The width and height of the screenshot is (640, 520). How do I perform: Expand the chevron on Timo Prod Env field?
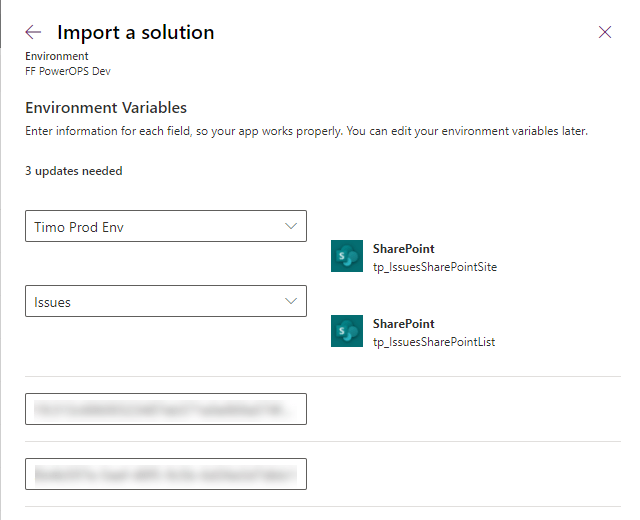click(291, 226)
